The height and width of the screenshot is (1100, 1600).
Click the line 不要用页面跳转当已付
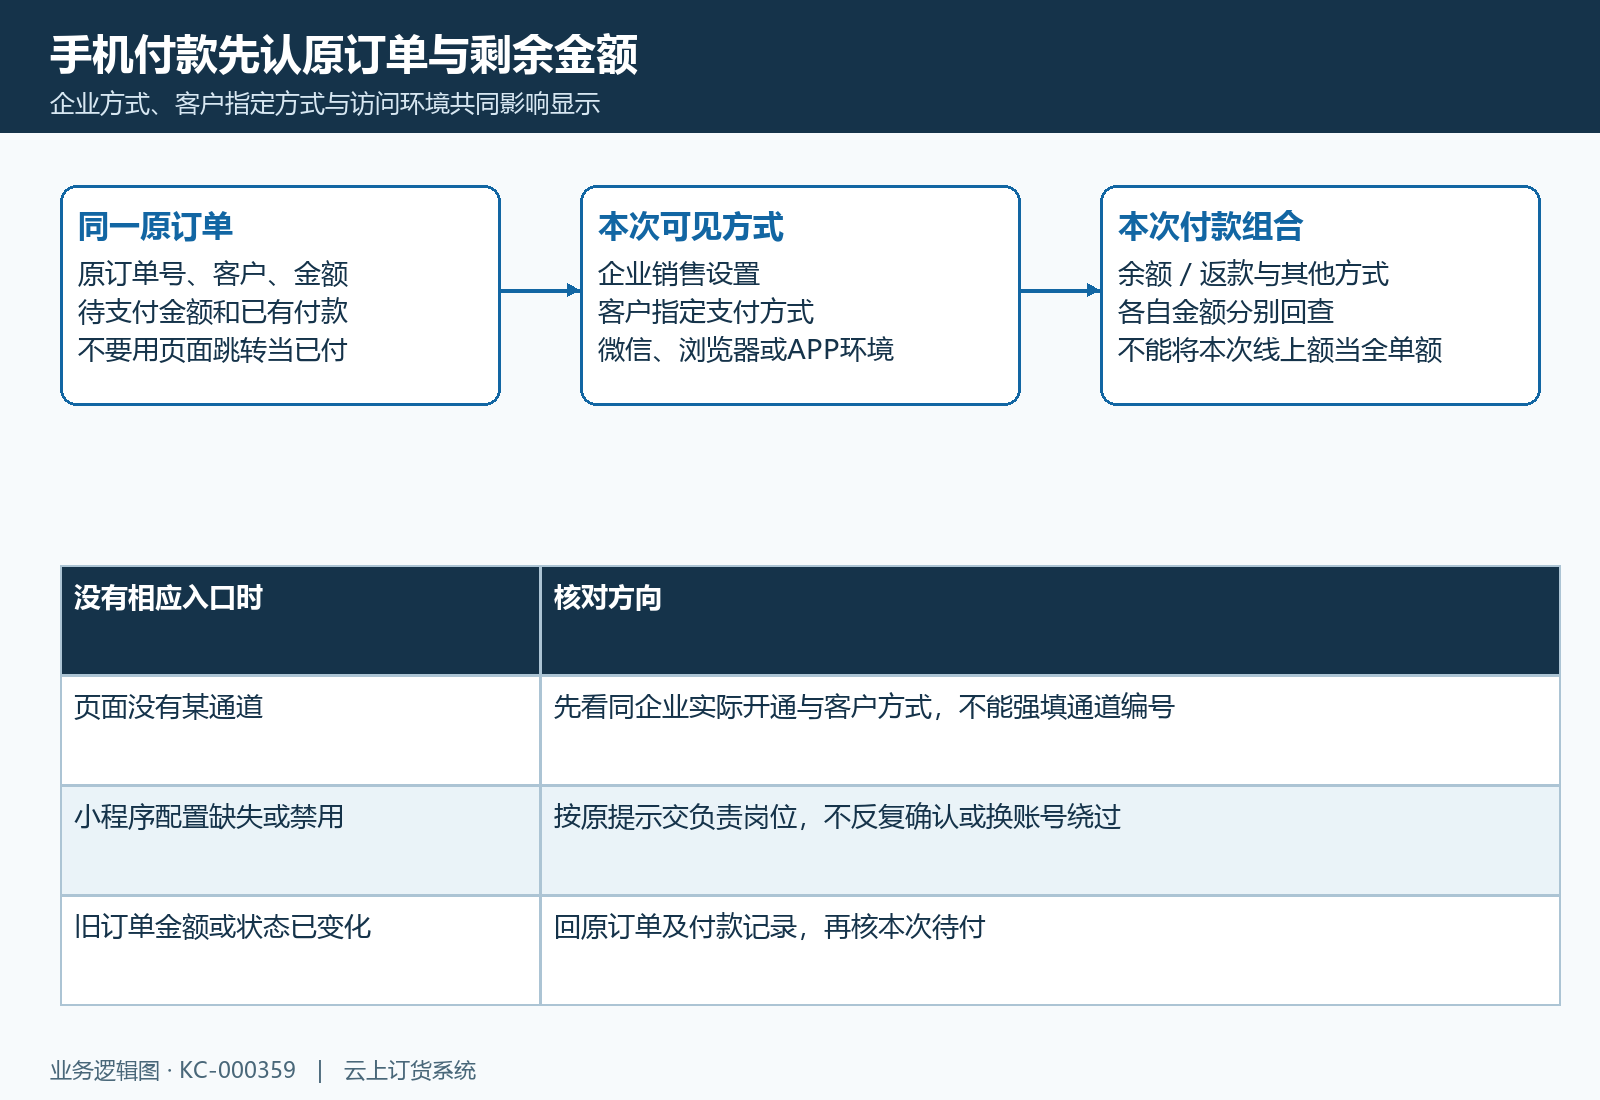[213, 349]
